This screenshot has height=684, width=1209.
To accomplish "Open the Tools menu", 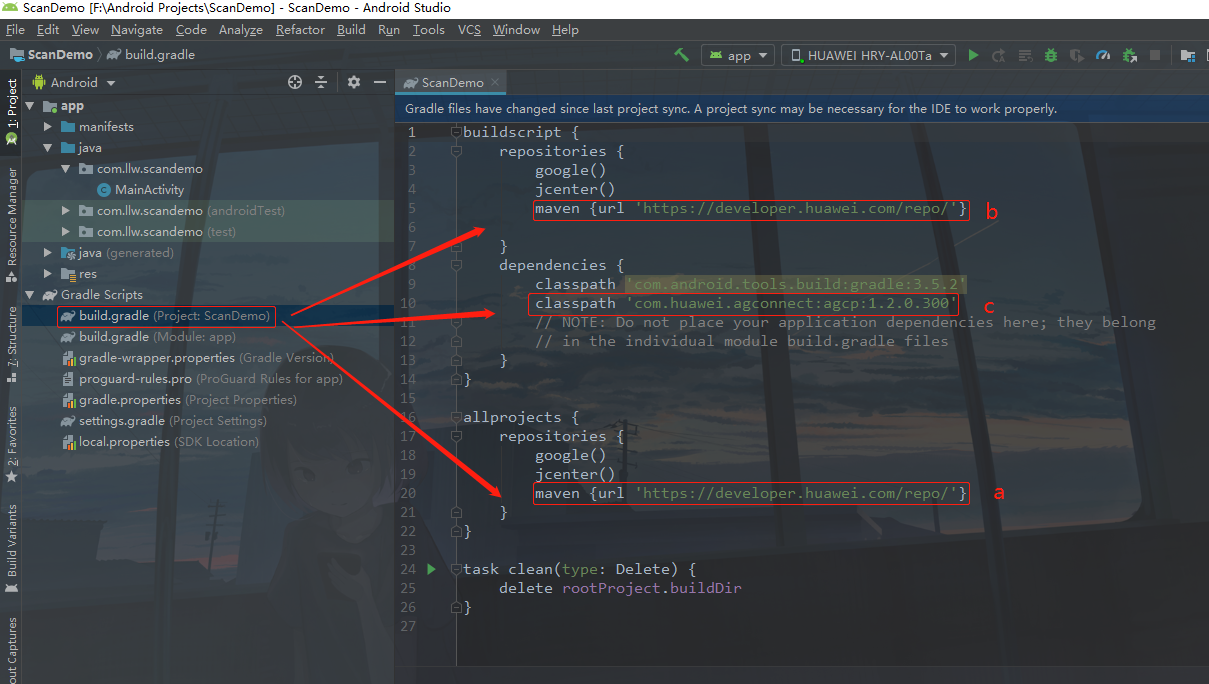I will [428, 29].
